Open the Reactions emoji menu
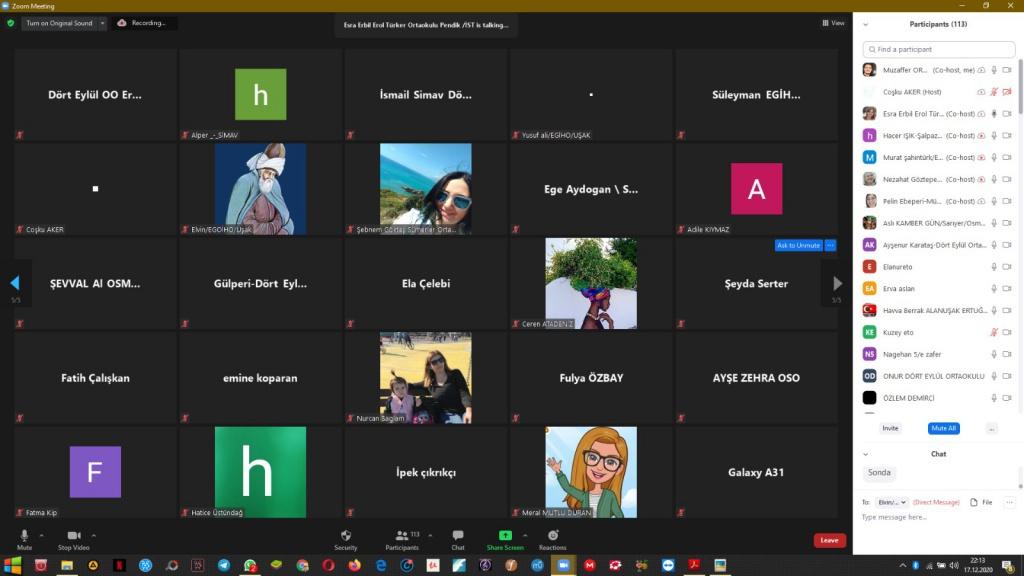 [552, 536]
